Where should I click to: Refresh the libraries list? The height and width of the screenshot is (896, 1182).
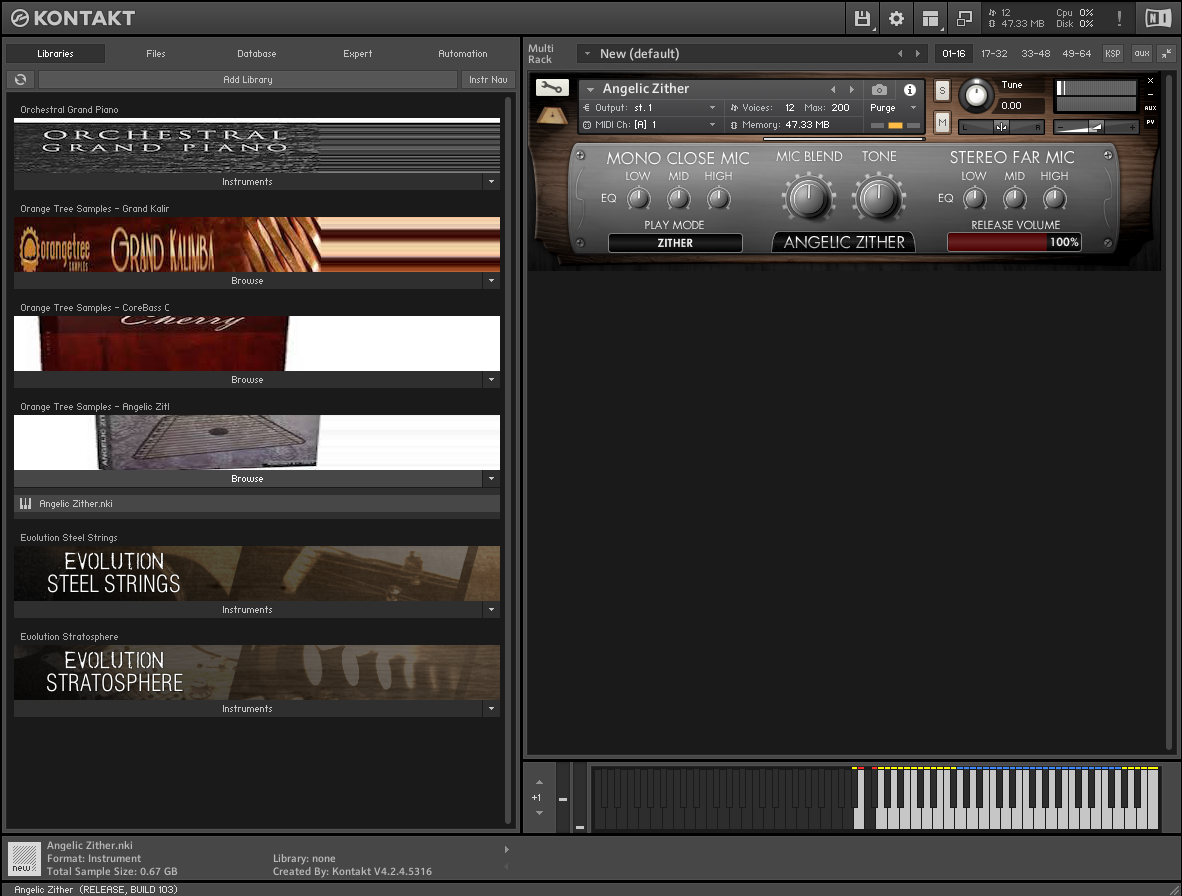coord(20,79)
